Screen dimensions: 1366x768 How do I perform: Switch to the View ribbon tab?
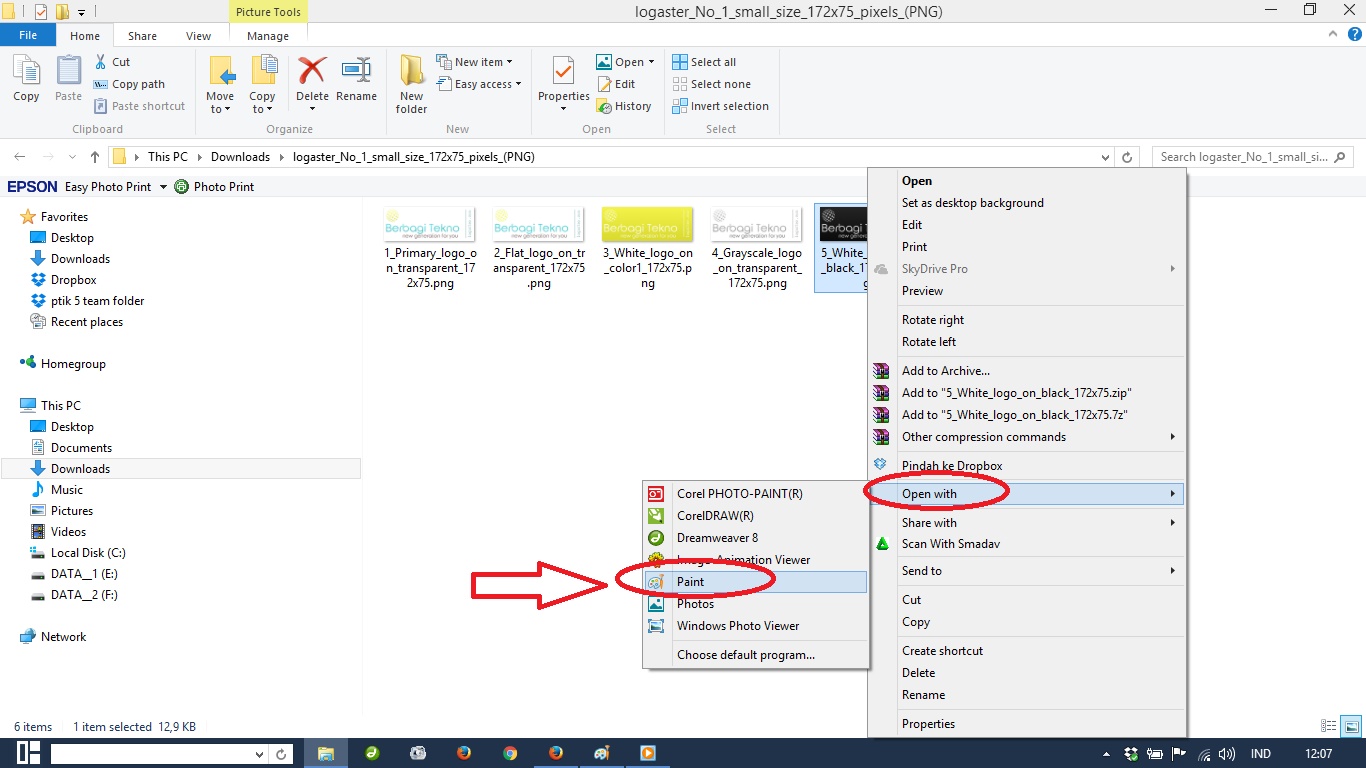tap(199, 36)
